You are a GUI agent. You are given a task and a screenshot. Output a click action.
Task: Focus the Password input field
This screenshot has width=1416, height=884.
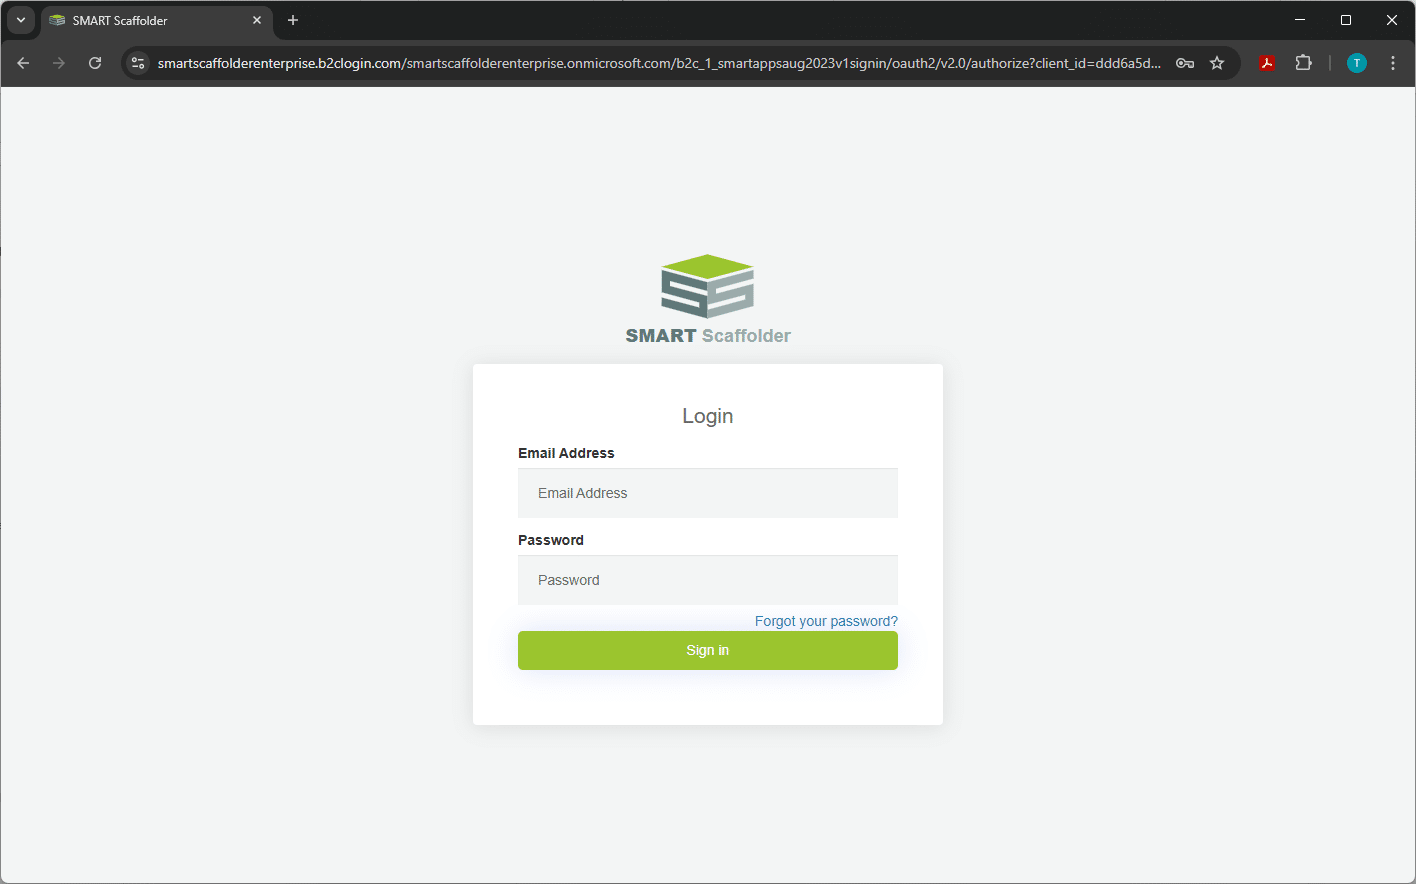[708, 580]
